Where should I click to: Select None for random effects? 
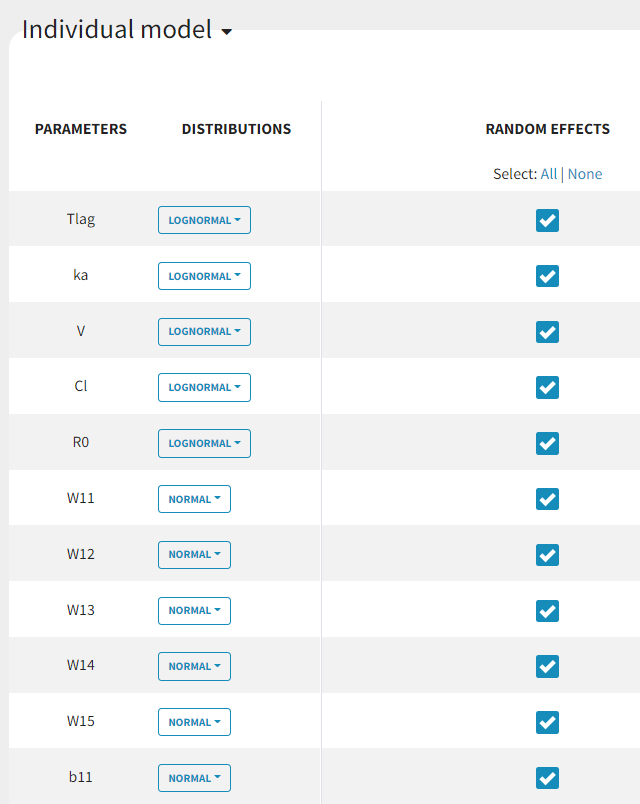585,174
